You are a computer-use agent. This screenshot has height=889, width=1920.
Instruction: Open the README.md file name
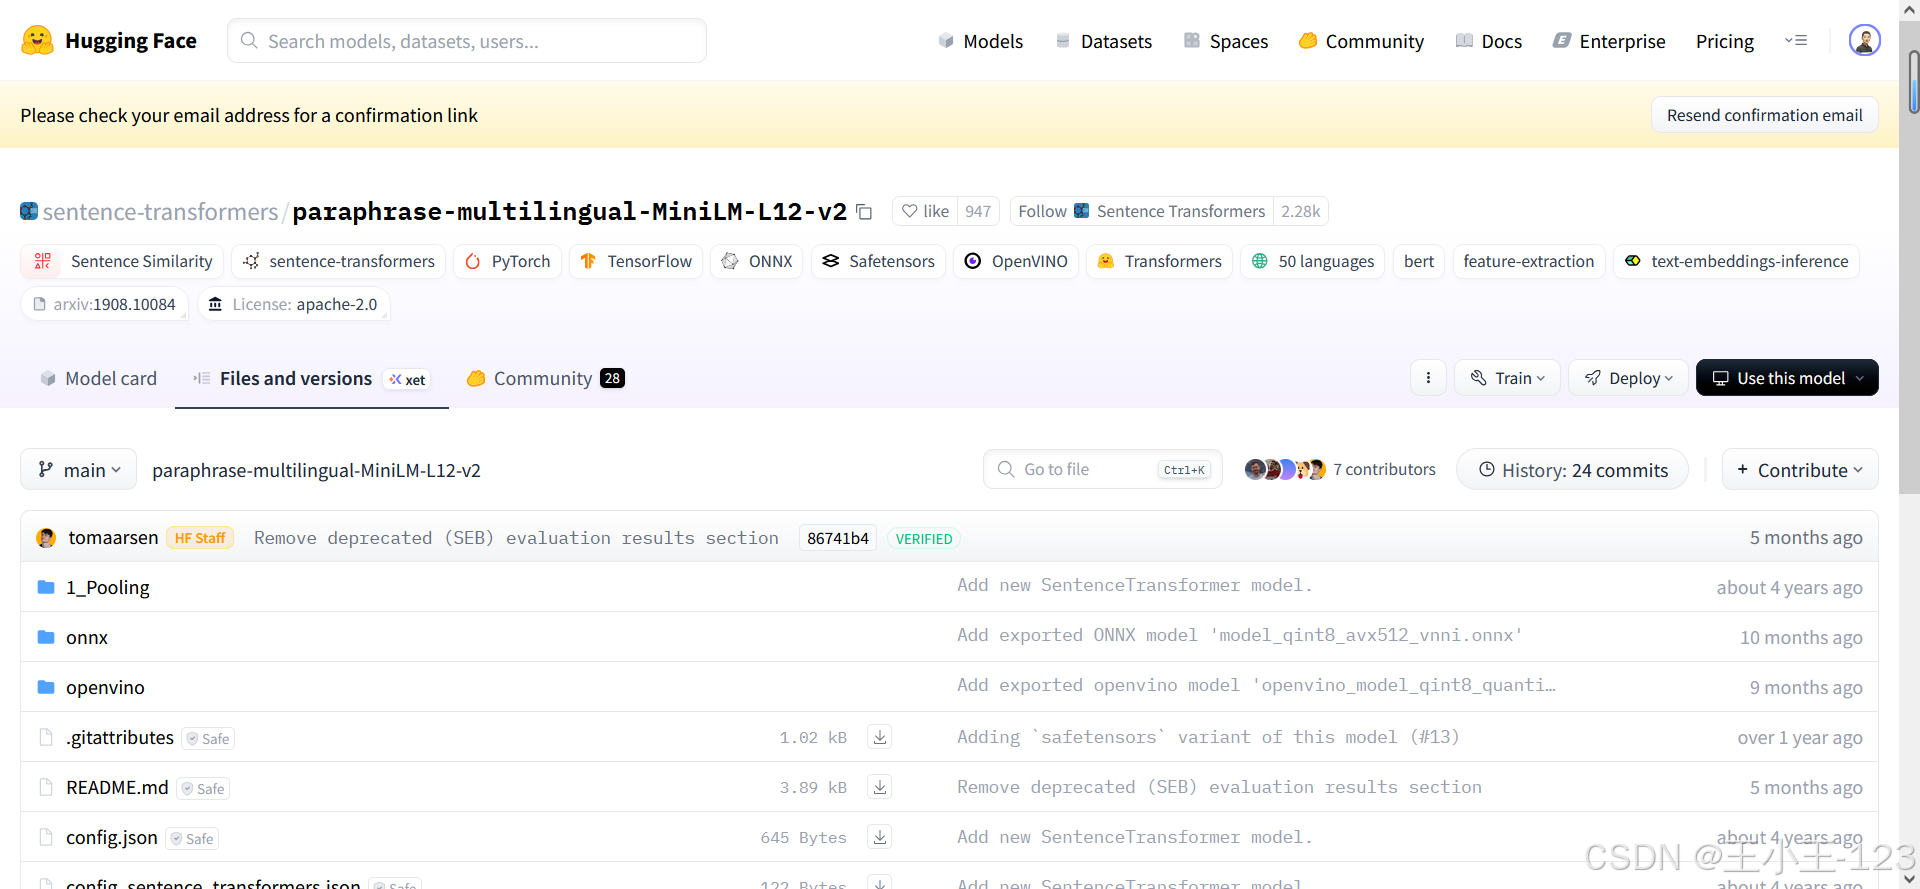pyautogui.click(x=117, y=787)
